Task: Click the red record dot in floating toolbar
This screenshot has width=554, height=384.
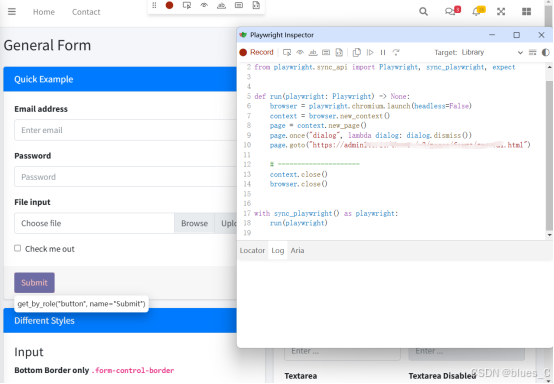Action: pos(169,5)
